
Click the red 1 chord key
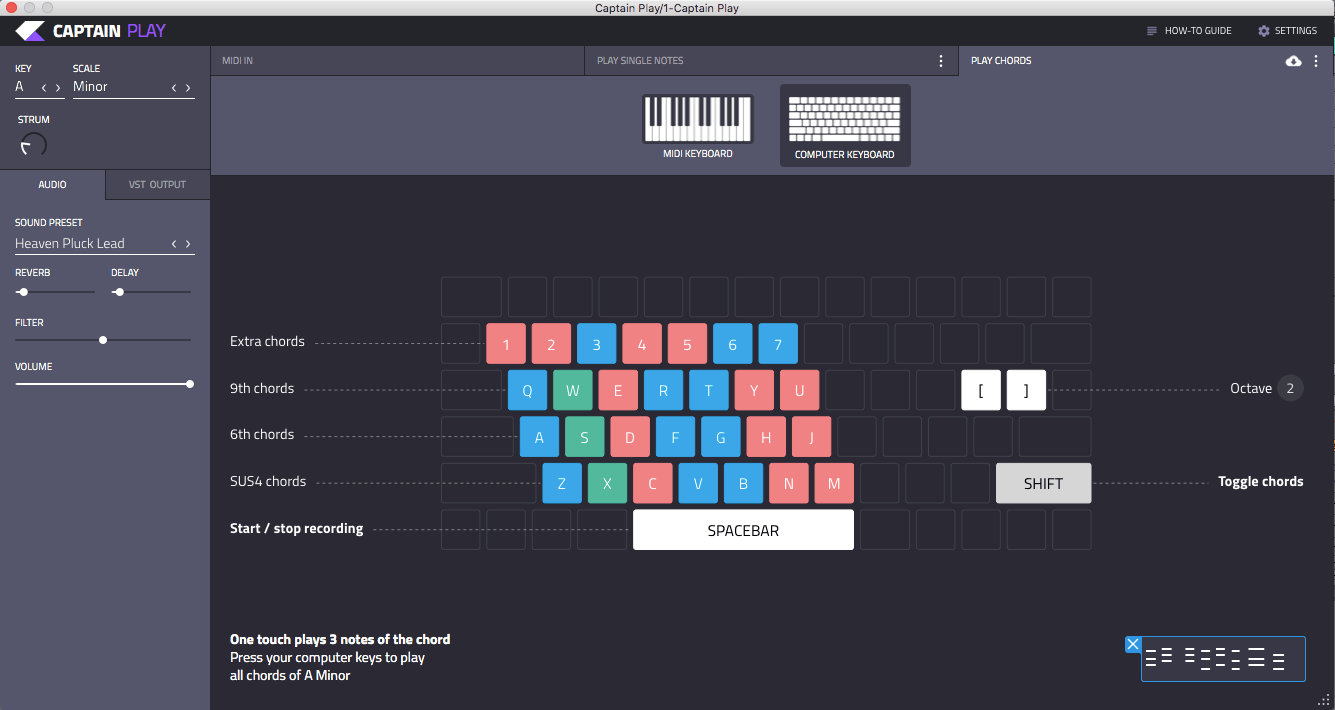(506, 343)
